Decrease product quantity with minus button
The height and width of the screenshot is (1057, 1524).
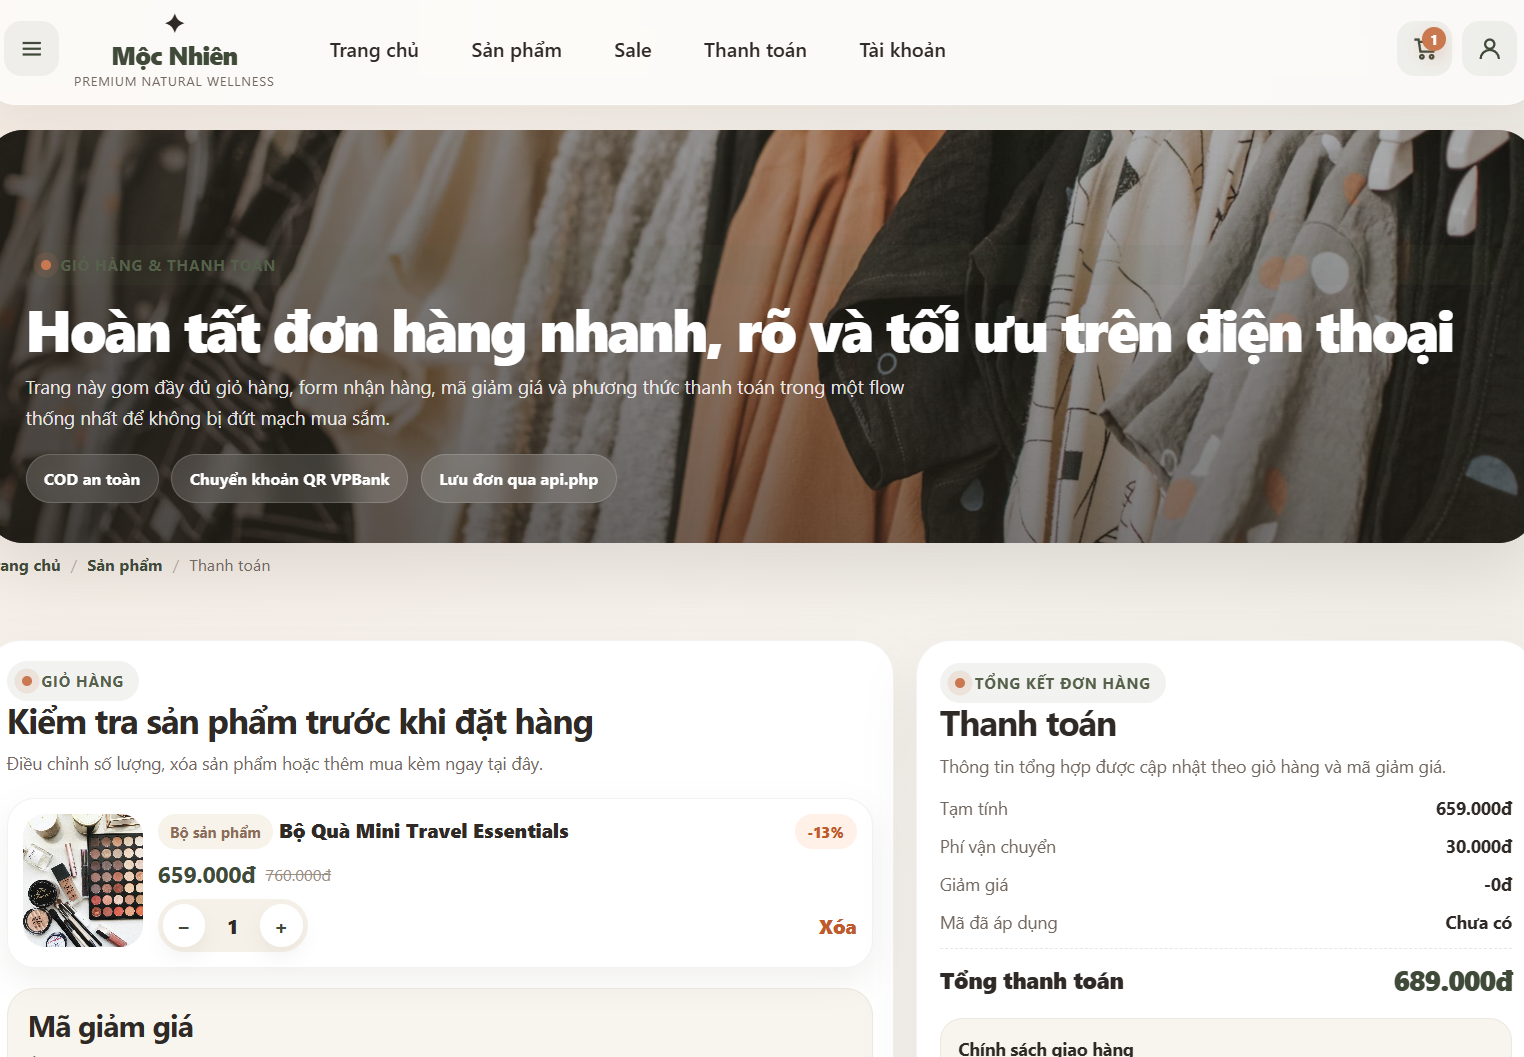(x=184, y=926)
